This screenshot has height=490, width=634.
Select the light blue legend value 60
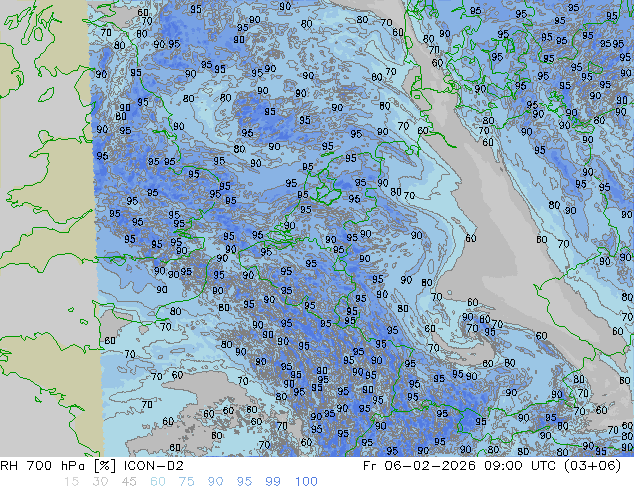[x=158, y=482]
